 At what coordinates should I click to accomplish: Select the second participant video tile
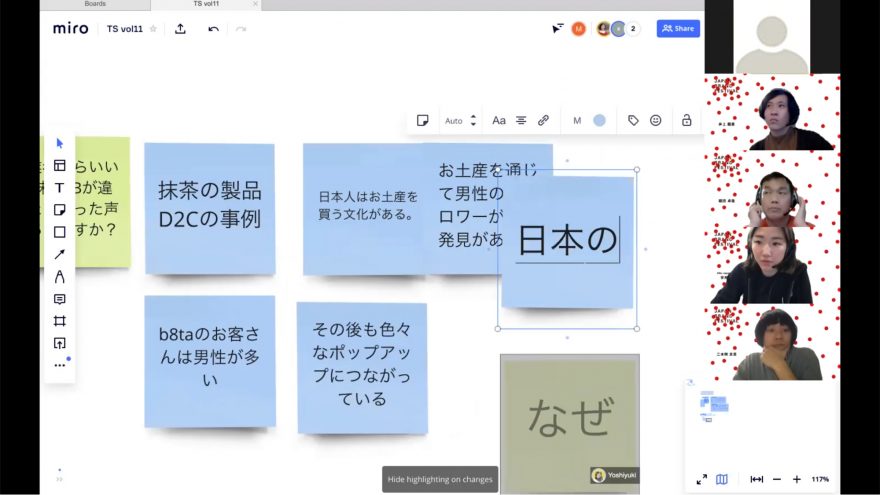[772, 112]
